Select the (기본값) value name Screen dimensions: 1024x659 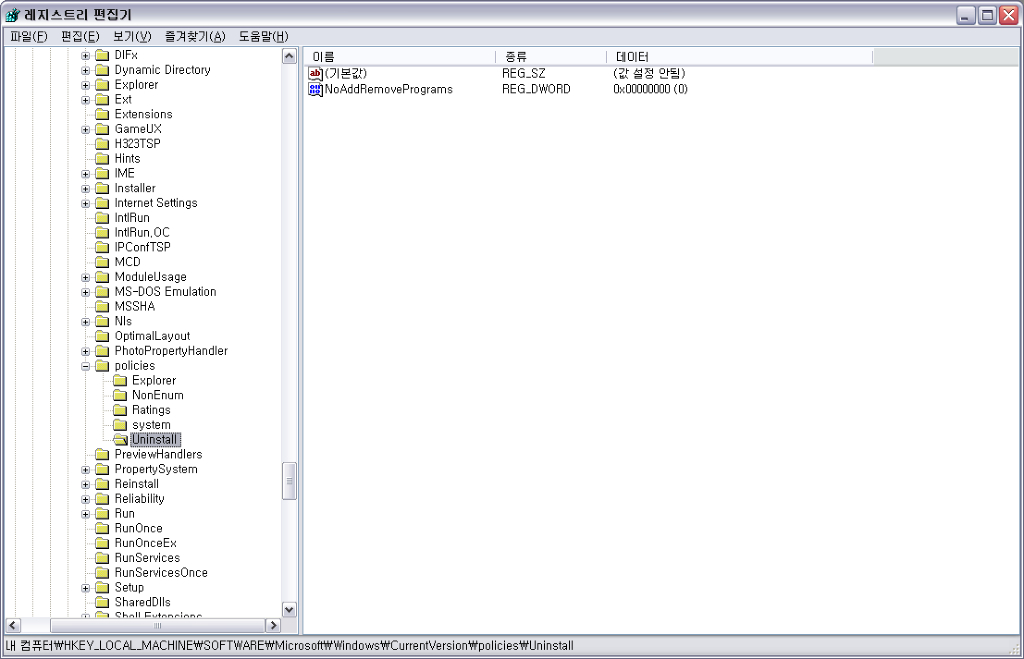(346, 74)
